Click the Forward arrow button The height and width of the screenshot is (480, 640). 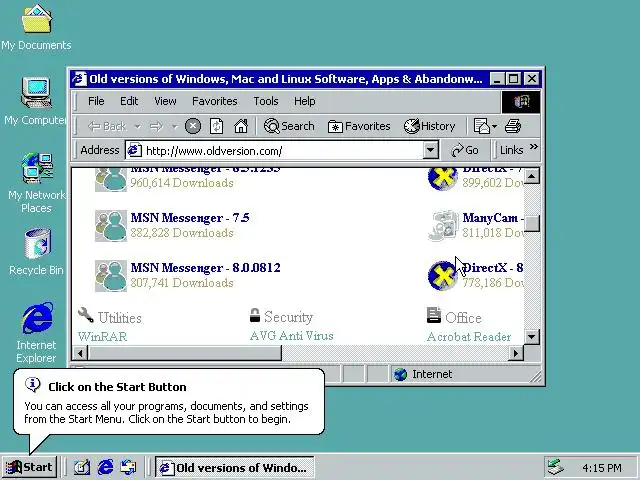tap(156, 126)
